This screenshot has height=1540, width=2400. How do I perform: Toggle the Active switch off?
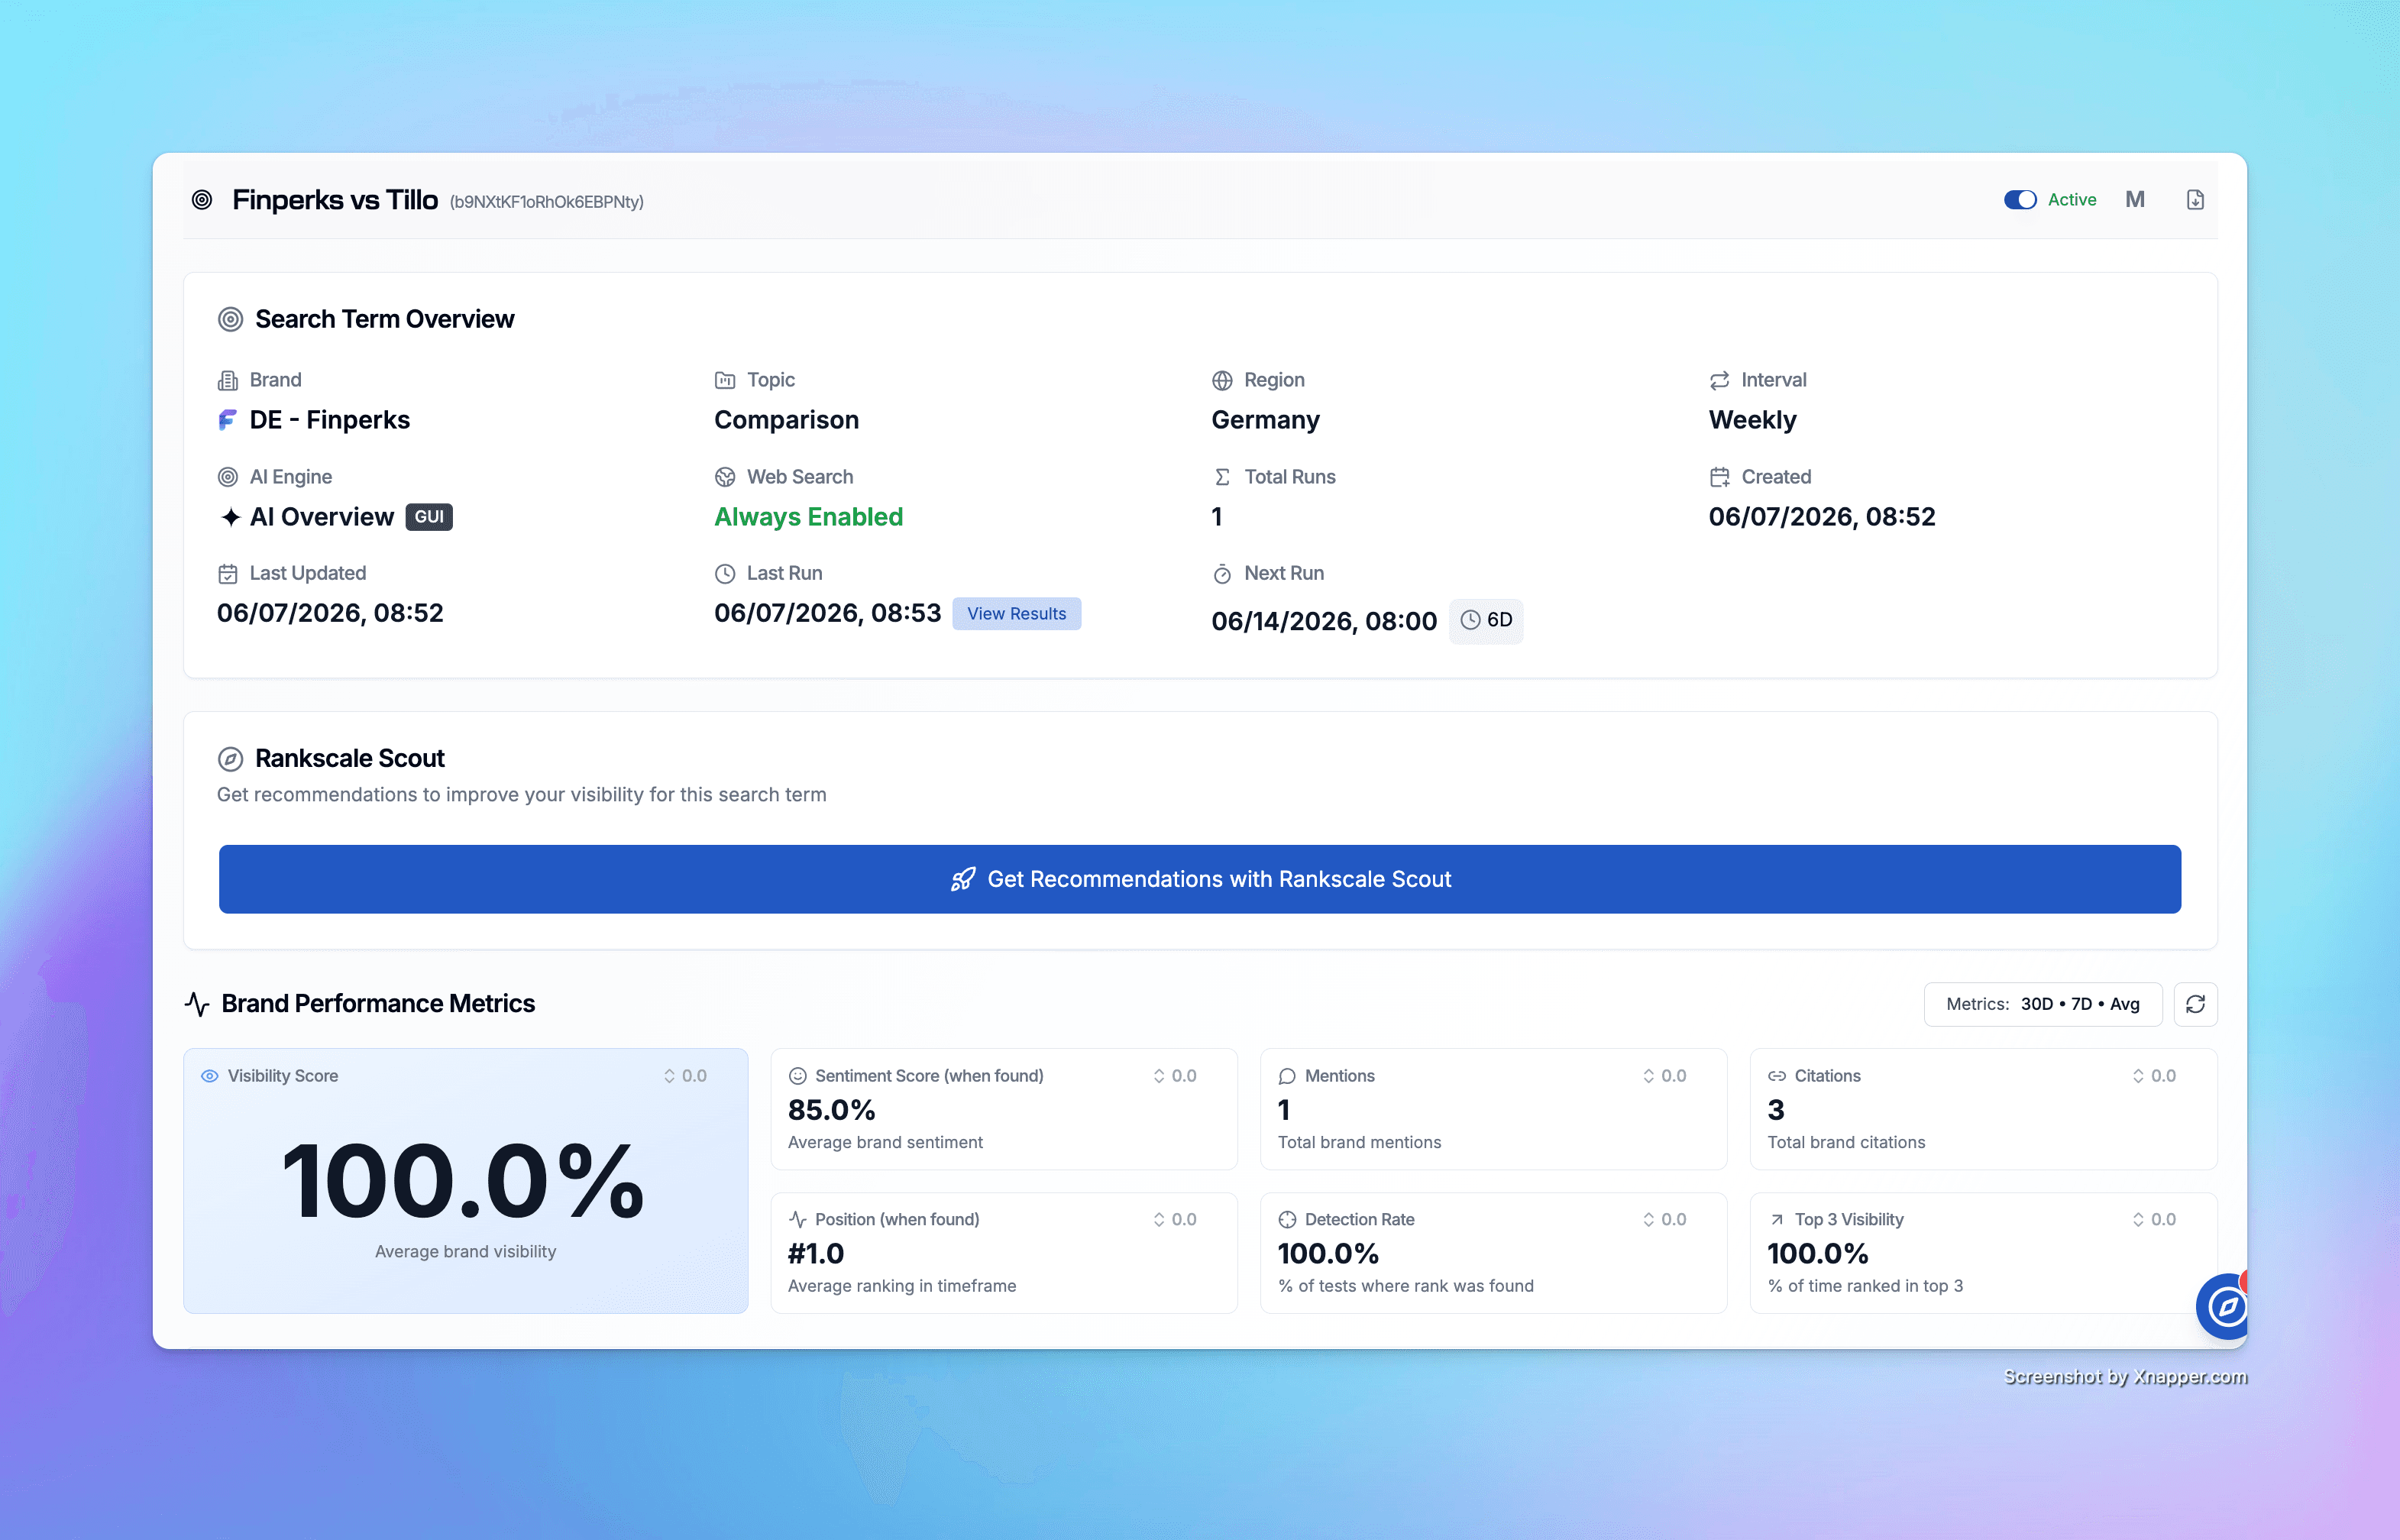(2019, 200)
